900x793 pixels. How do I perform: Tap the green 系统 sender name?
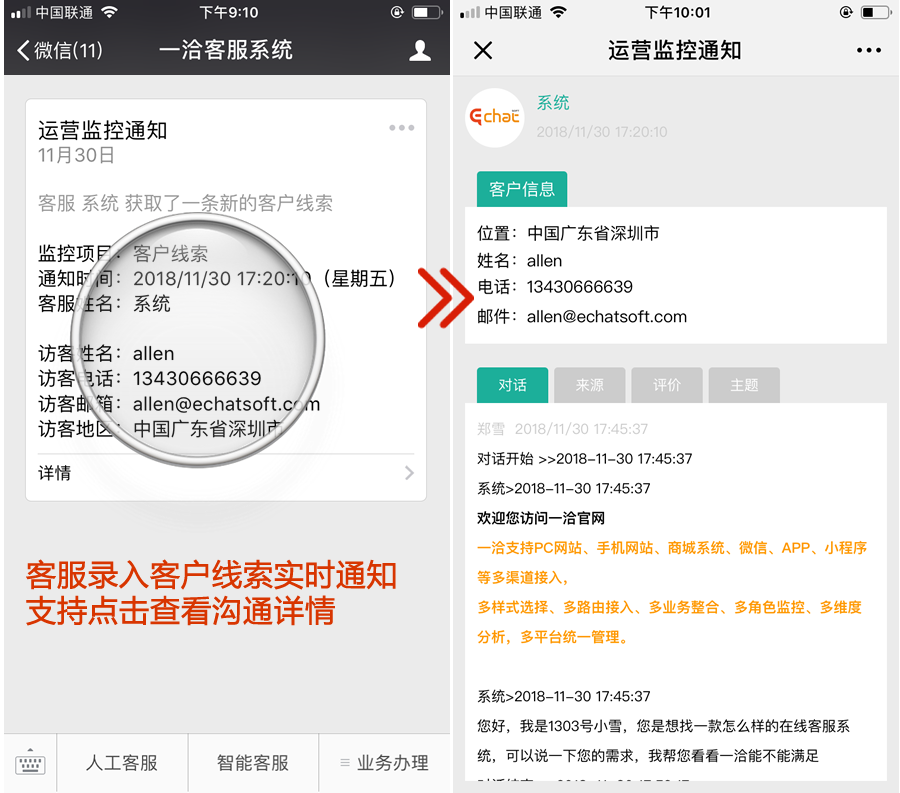(553, 103)
